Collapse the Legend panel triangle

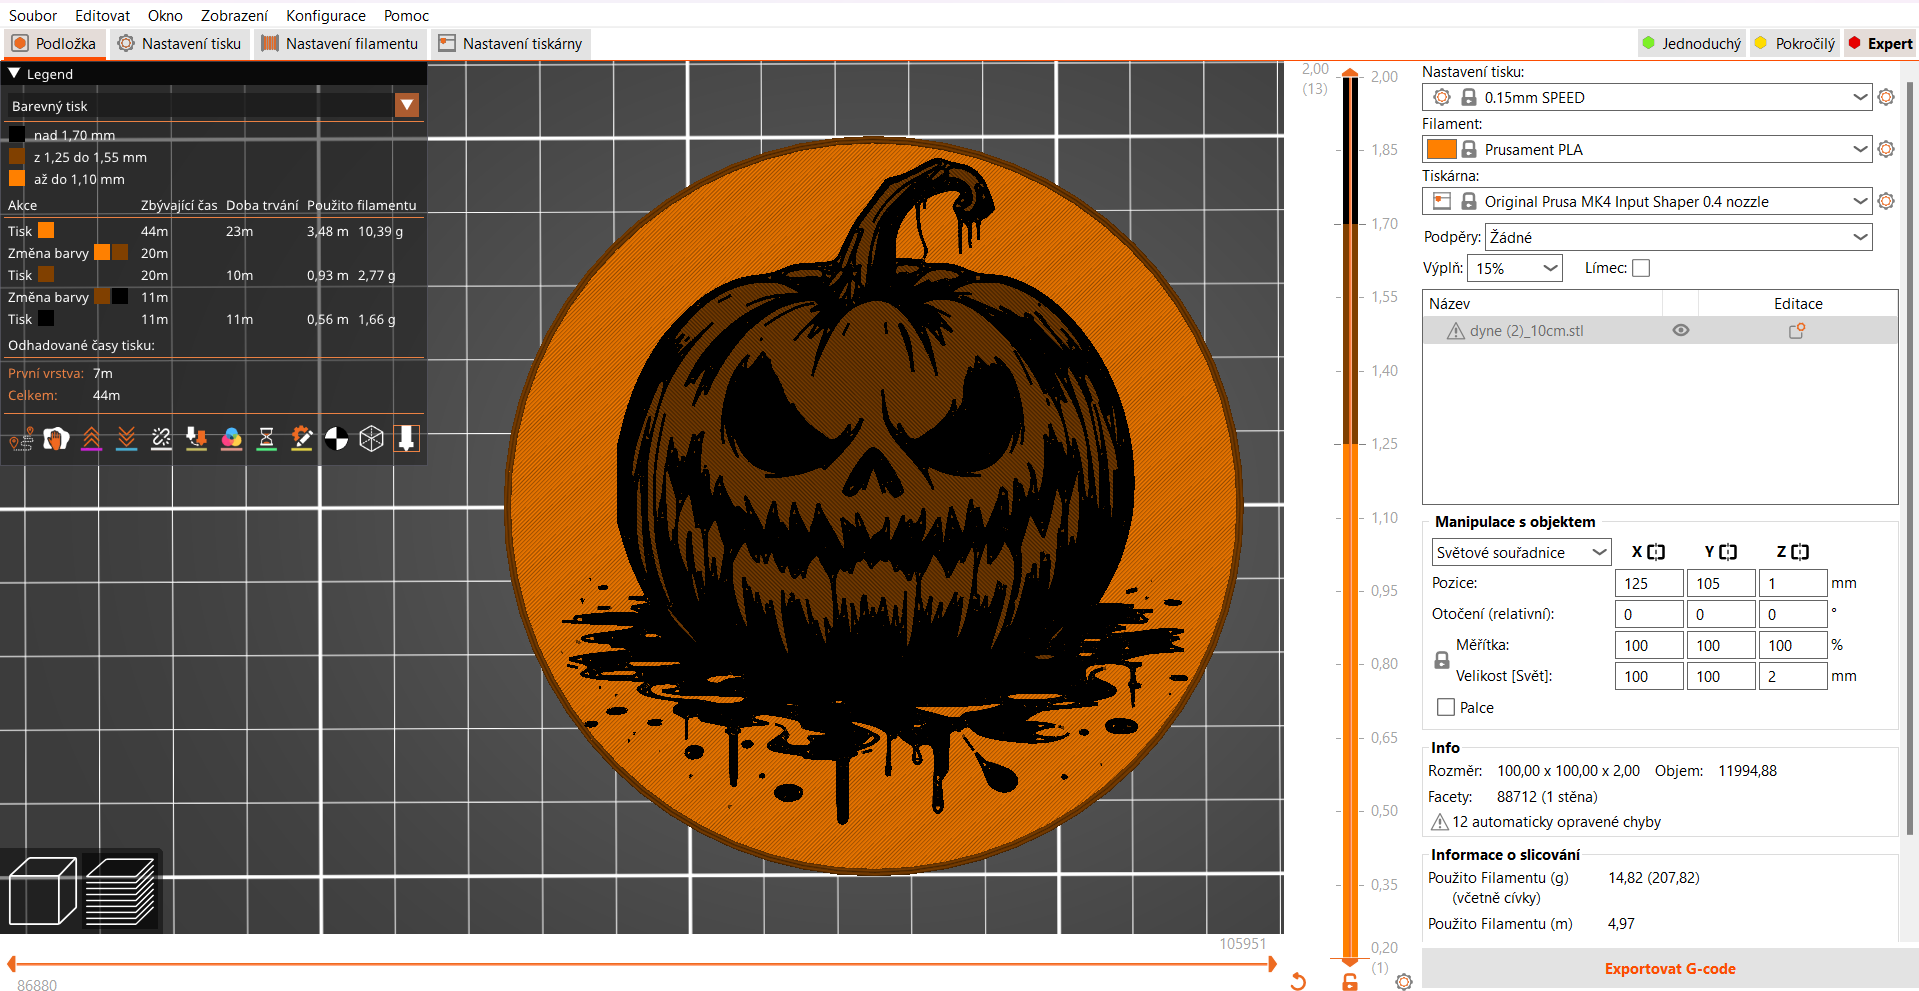(14, 73)
